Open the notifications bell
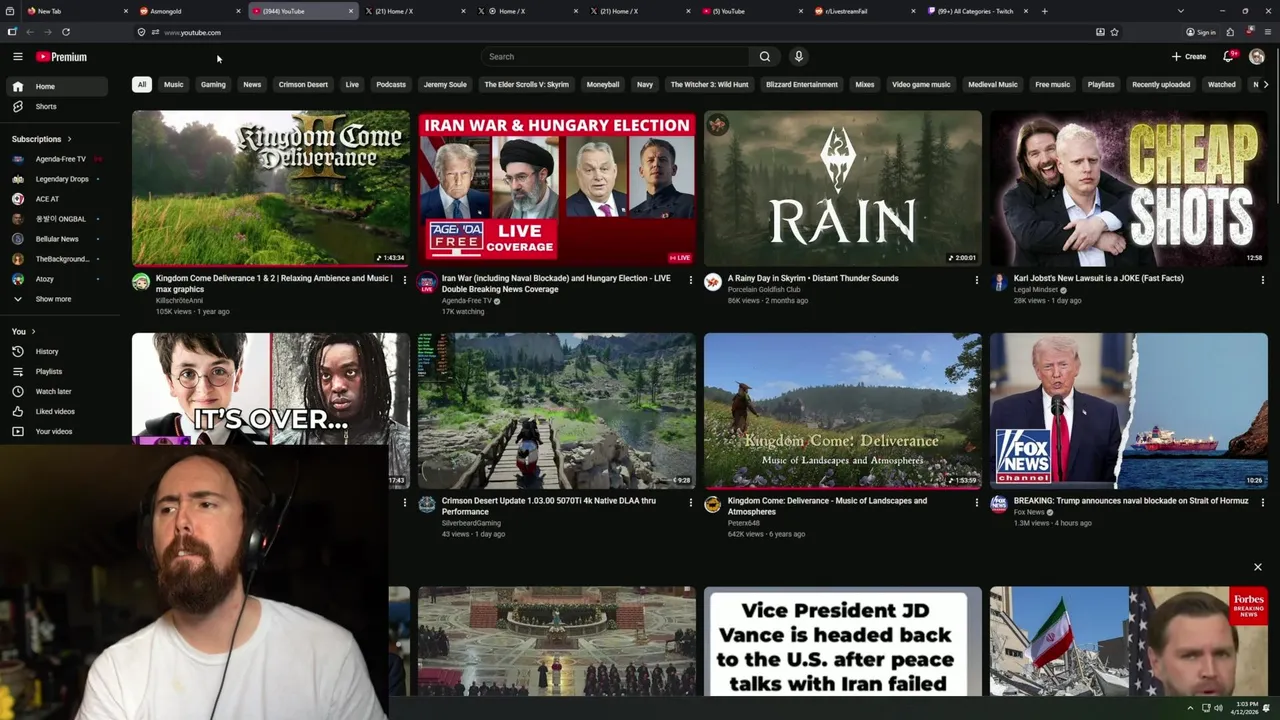The height and width of the screenshot is (720, 1280). point(1228,57)
